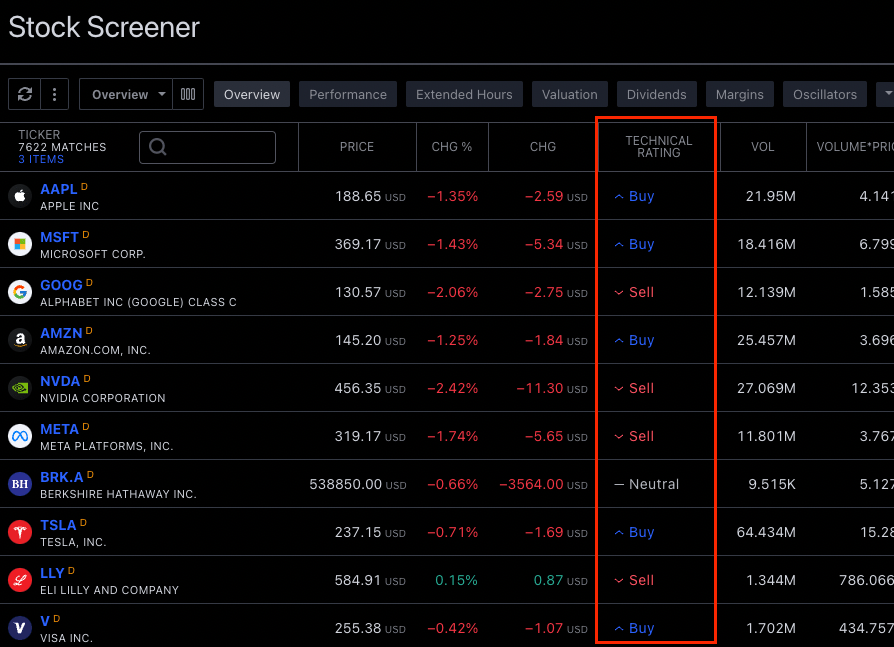Click the Amazon logo icon
This screenshot has height=647, width=894.
tap(20, 340)
